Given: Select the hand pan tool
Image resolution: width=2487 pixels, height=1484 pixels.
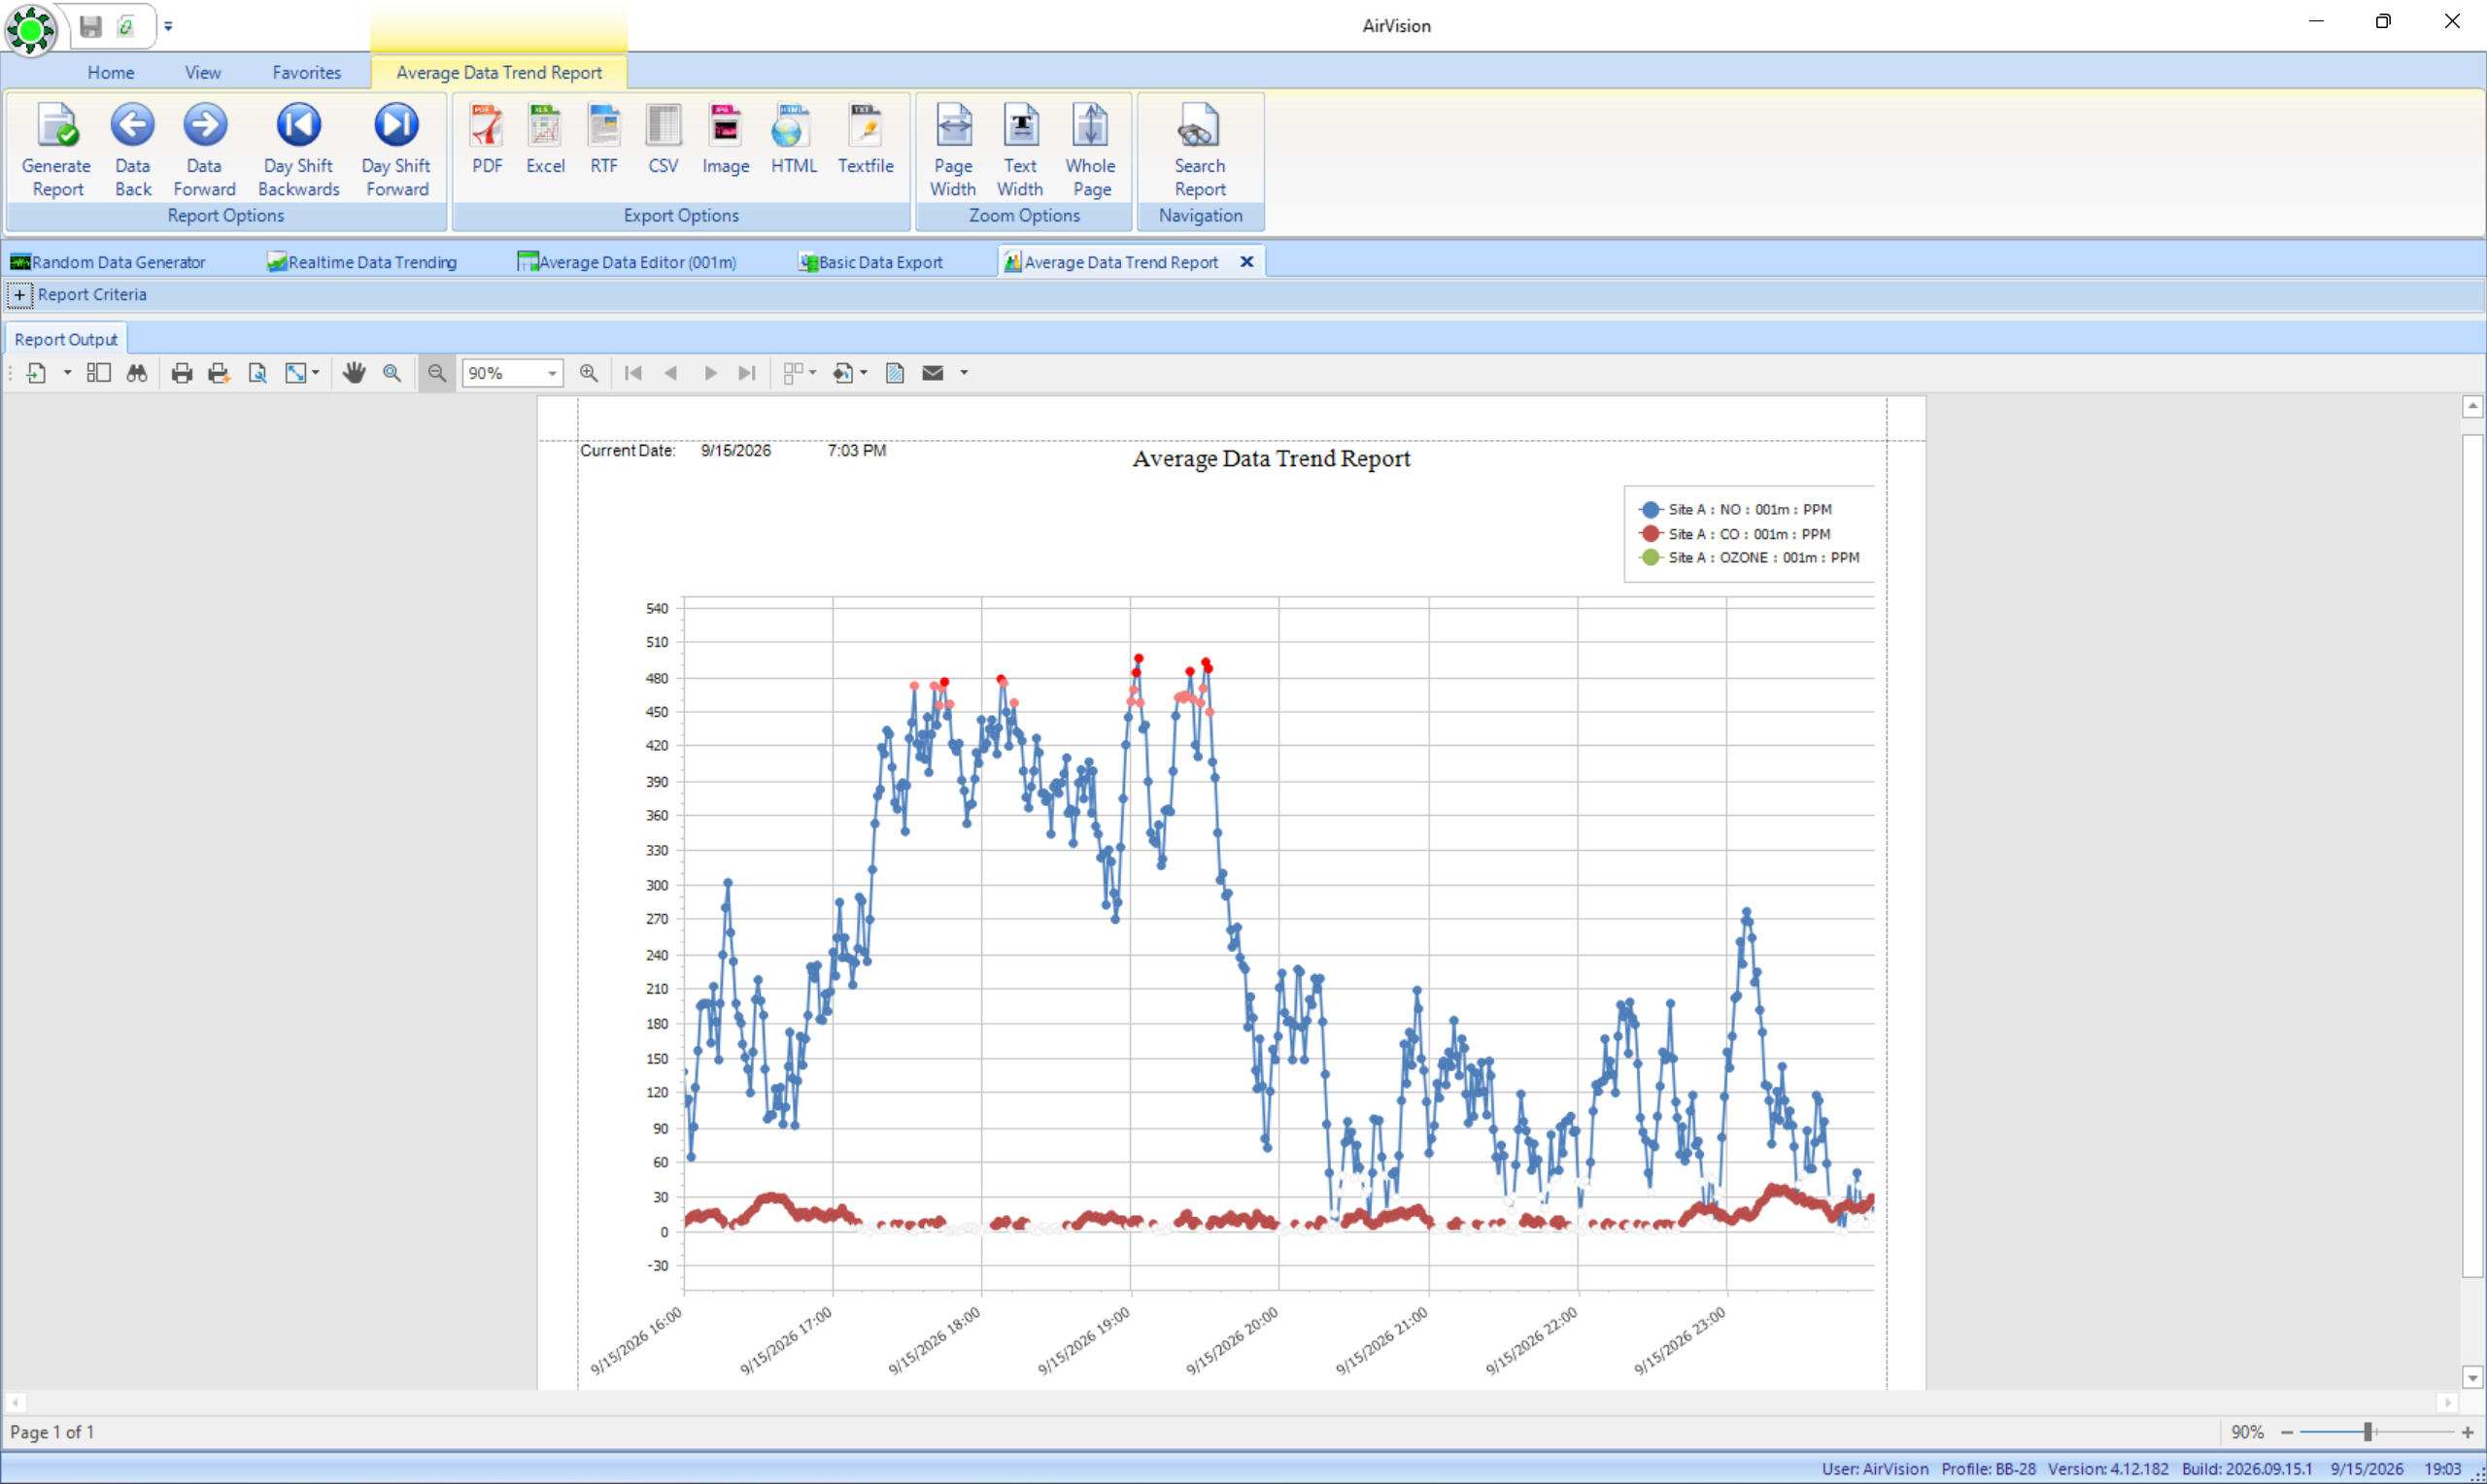Looking at the screenshot, I should 354,373.
